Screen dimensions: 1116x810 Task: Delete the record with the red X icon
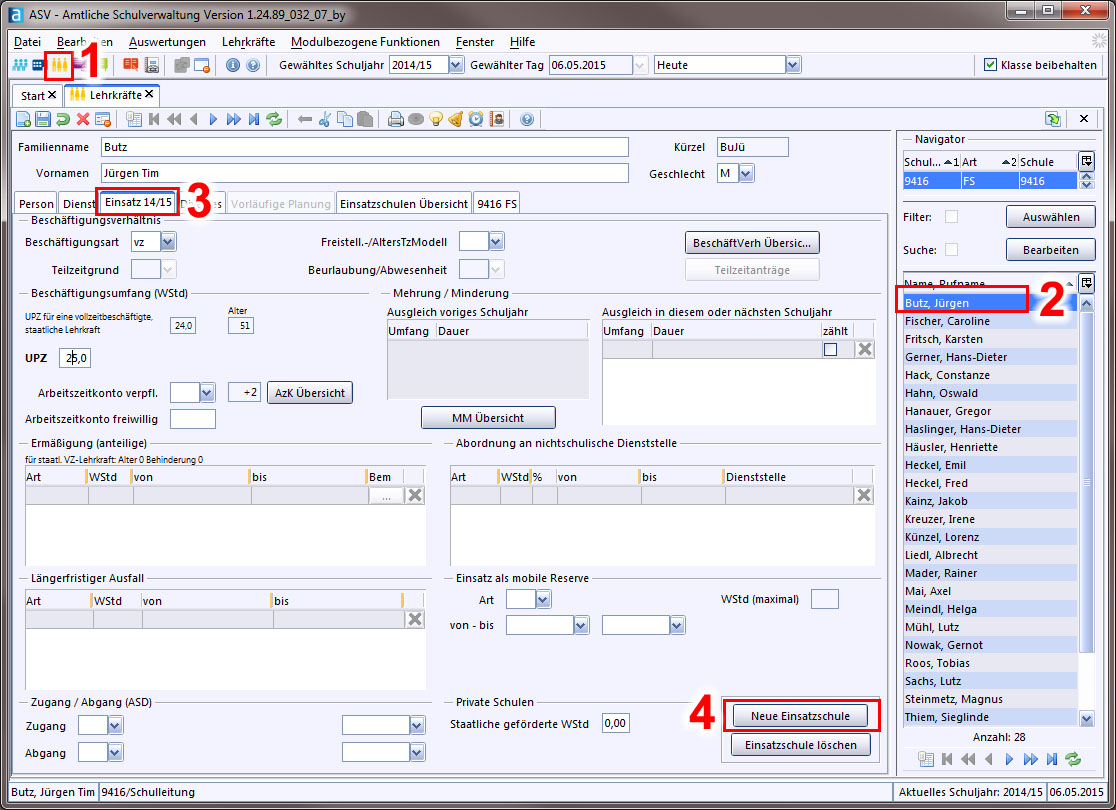click(83, 120)
